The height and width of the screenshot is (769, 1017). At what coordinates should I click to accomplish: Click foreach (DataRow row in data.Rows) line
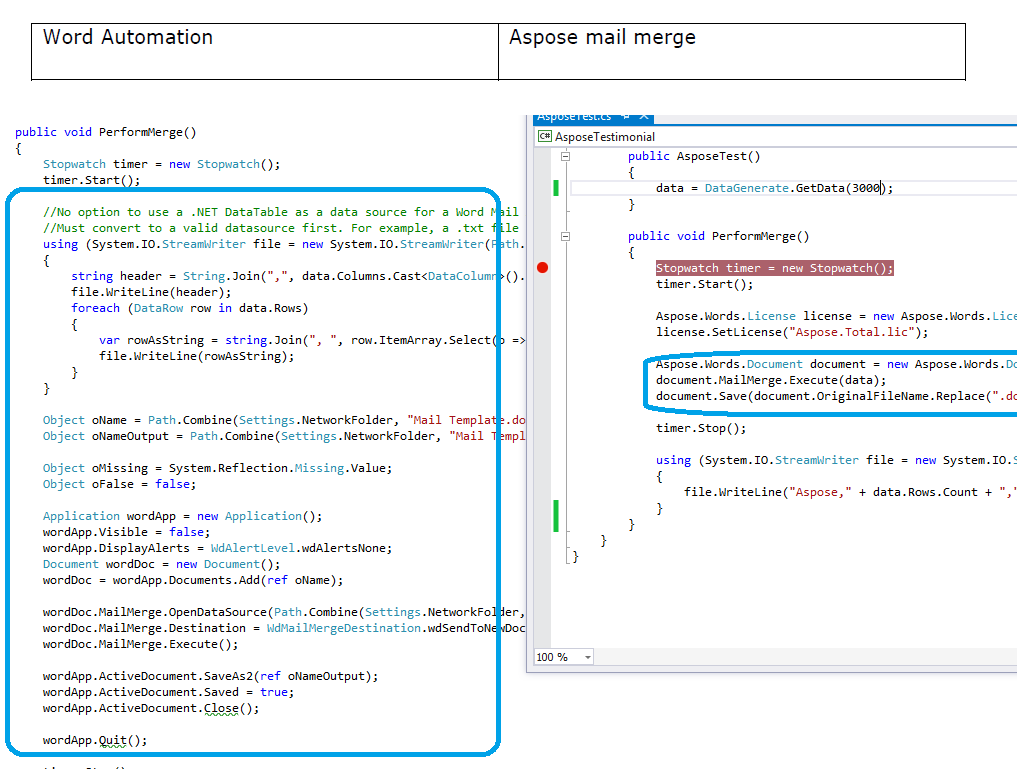(x=189, y=308)
